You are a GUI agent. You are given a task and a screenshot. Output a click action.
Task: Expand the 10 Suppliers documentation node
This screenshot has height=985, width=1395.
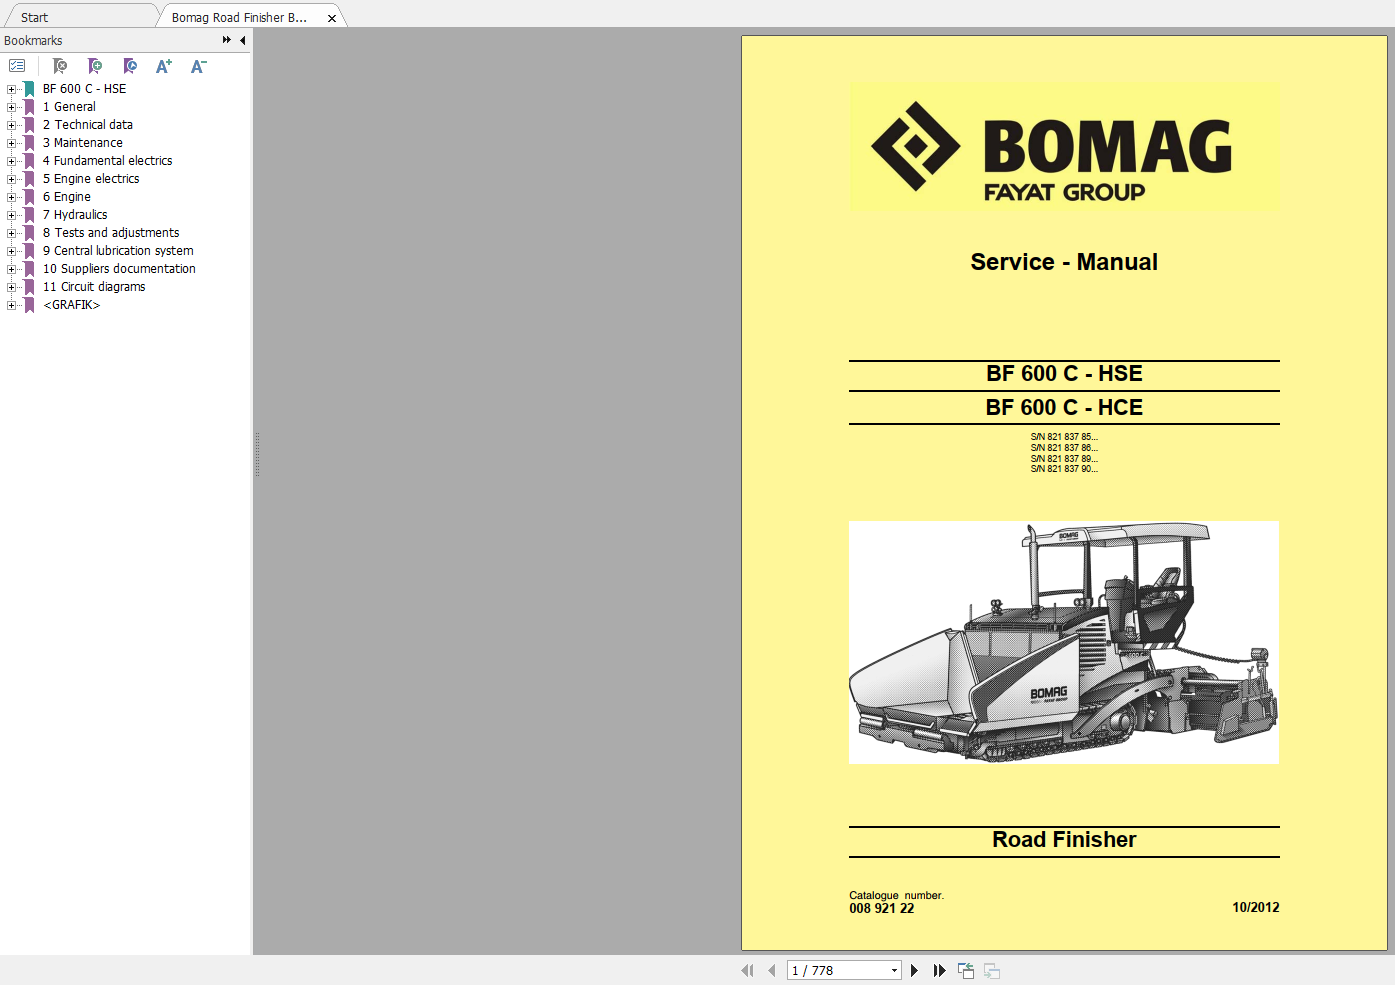coord(11,269)
